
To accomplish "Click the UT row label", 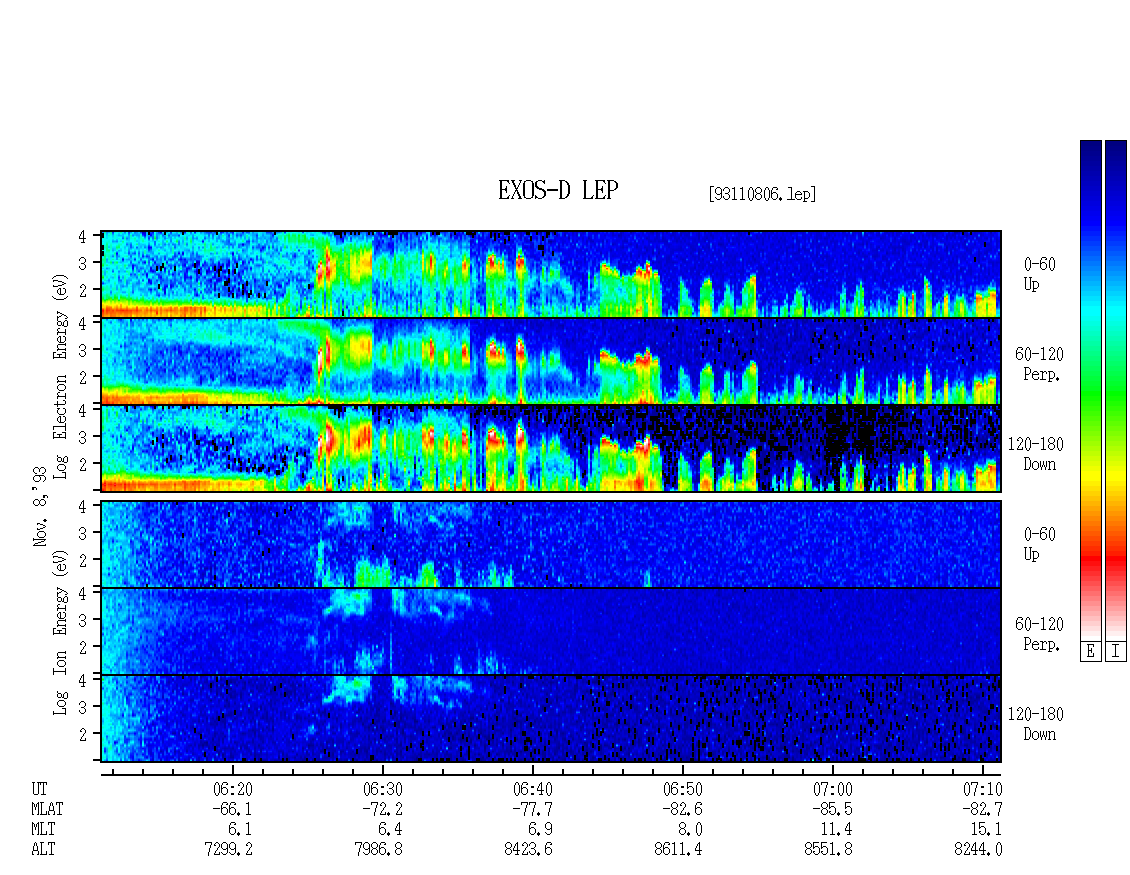I will [x=39, y=789].
